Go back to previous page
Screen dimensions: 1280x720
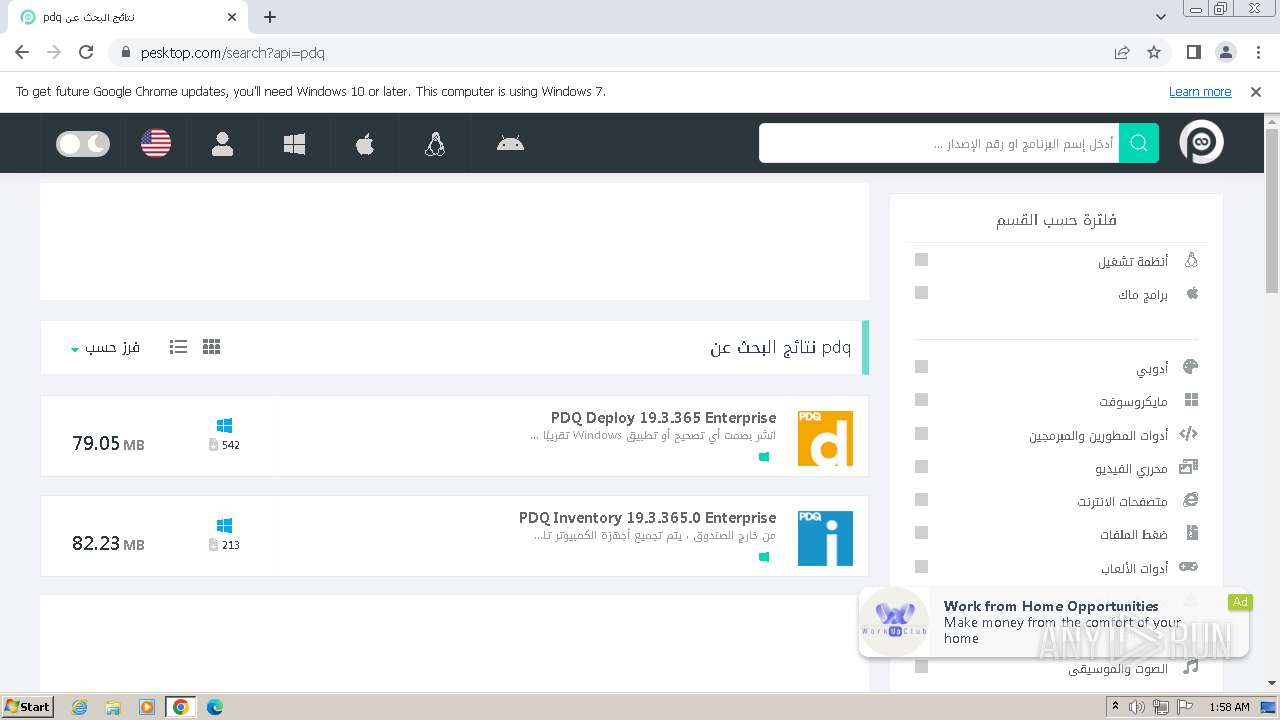tap(22, 52)
